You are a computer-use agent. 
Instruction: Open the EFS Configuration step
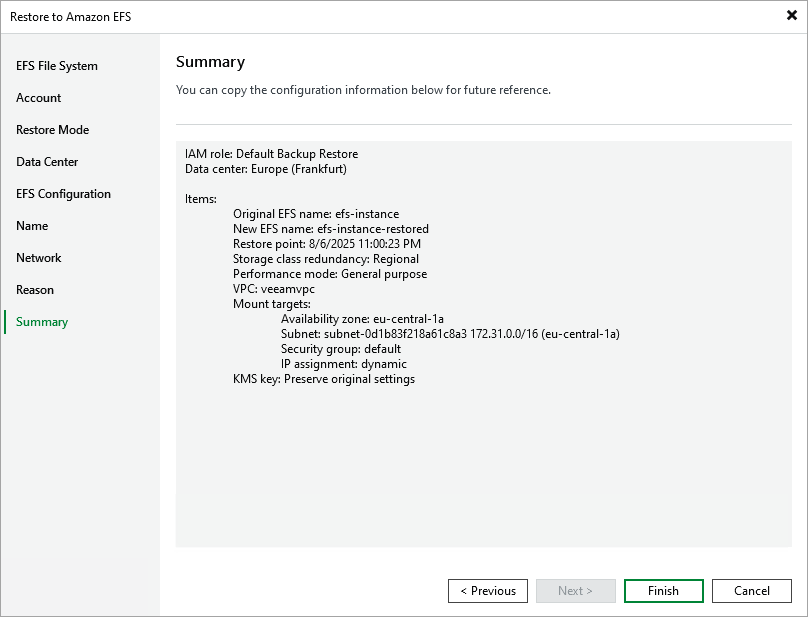63,194
